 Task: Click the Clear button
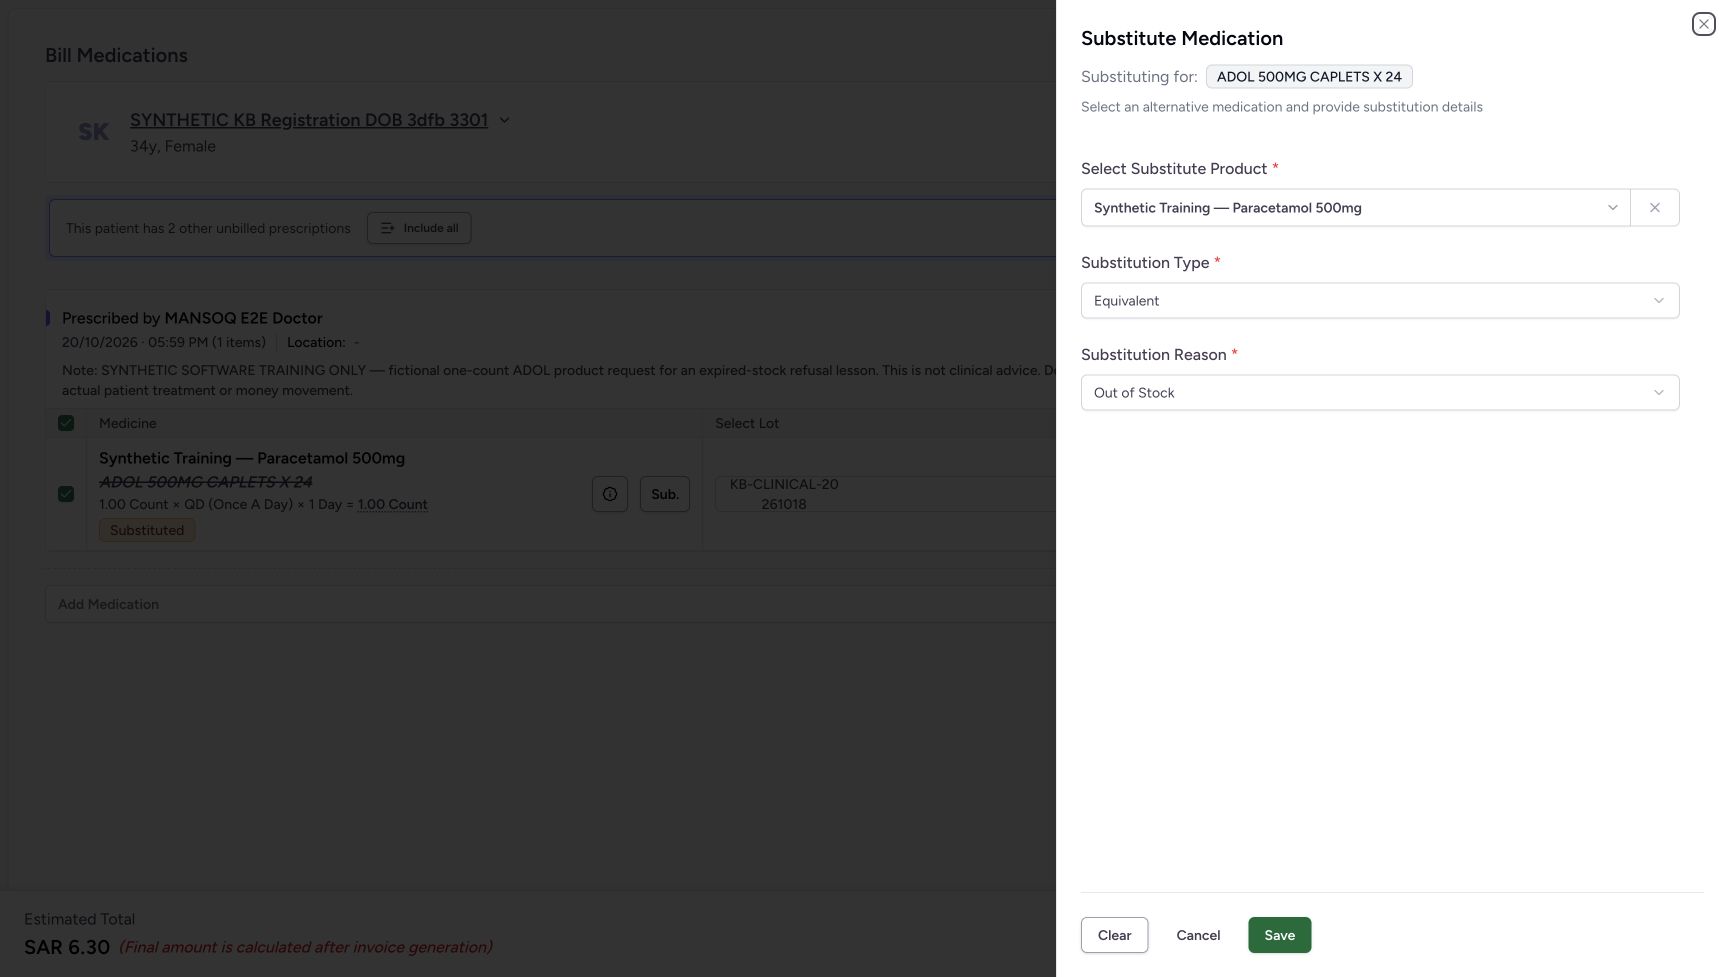pyautogui.click(x=1114, y=935)
